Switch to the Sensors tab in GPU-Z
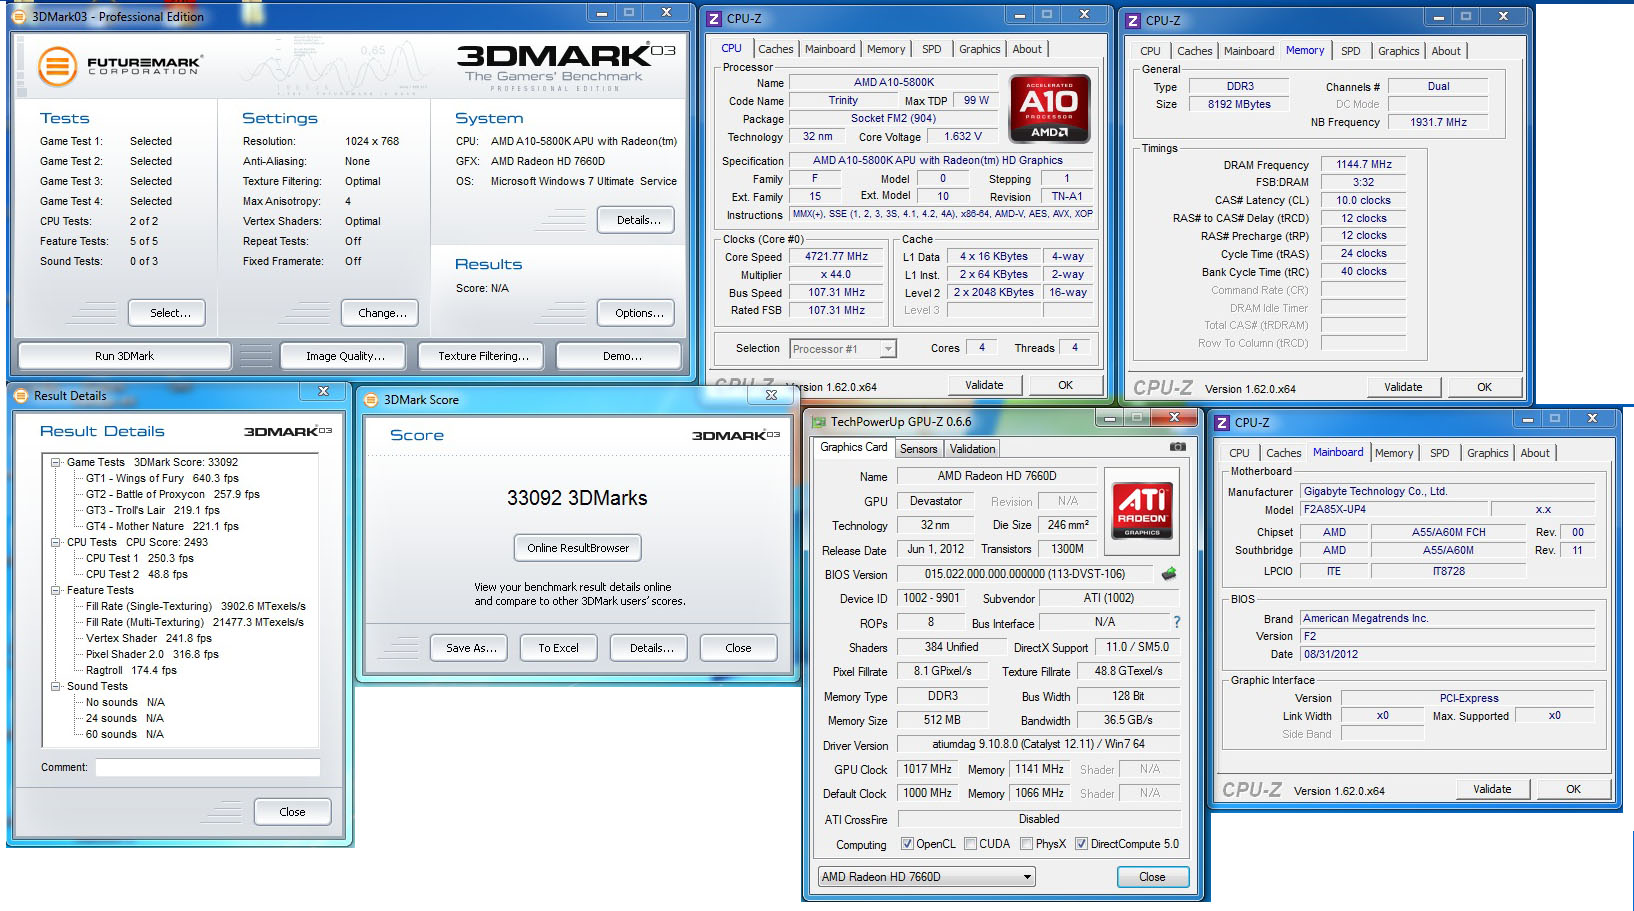1634x911 pixels. coord(918,449)
